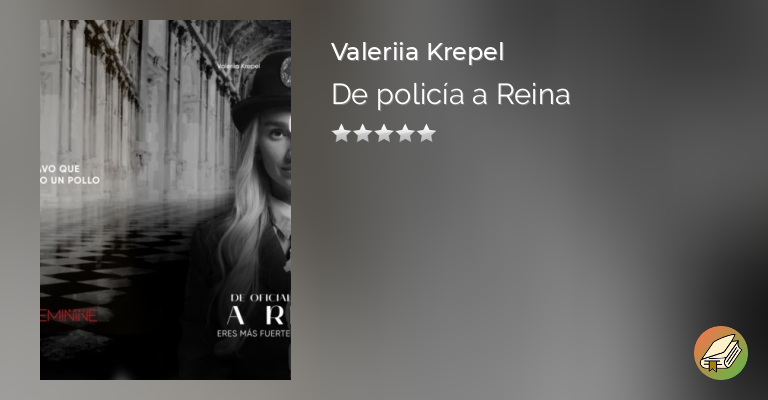
Task: Select the third rating star
Action: [x=384, y=133]
